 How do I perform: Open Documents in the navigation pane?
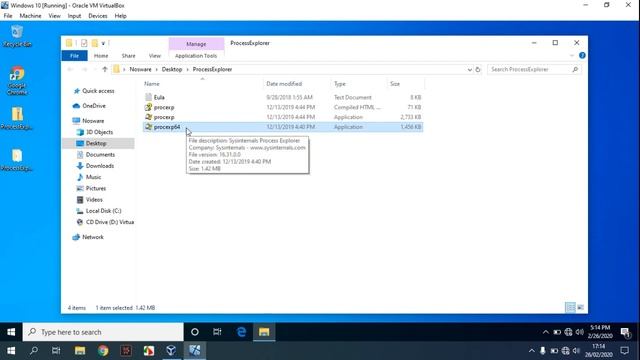100,155
